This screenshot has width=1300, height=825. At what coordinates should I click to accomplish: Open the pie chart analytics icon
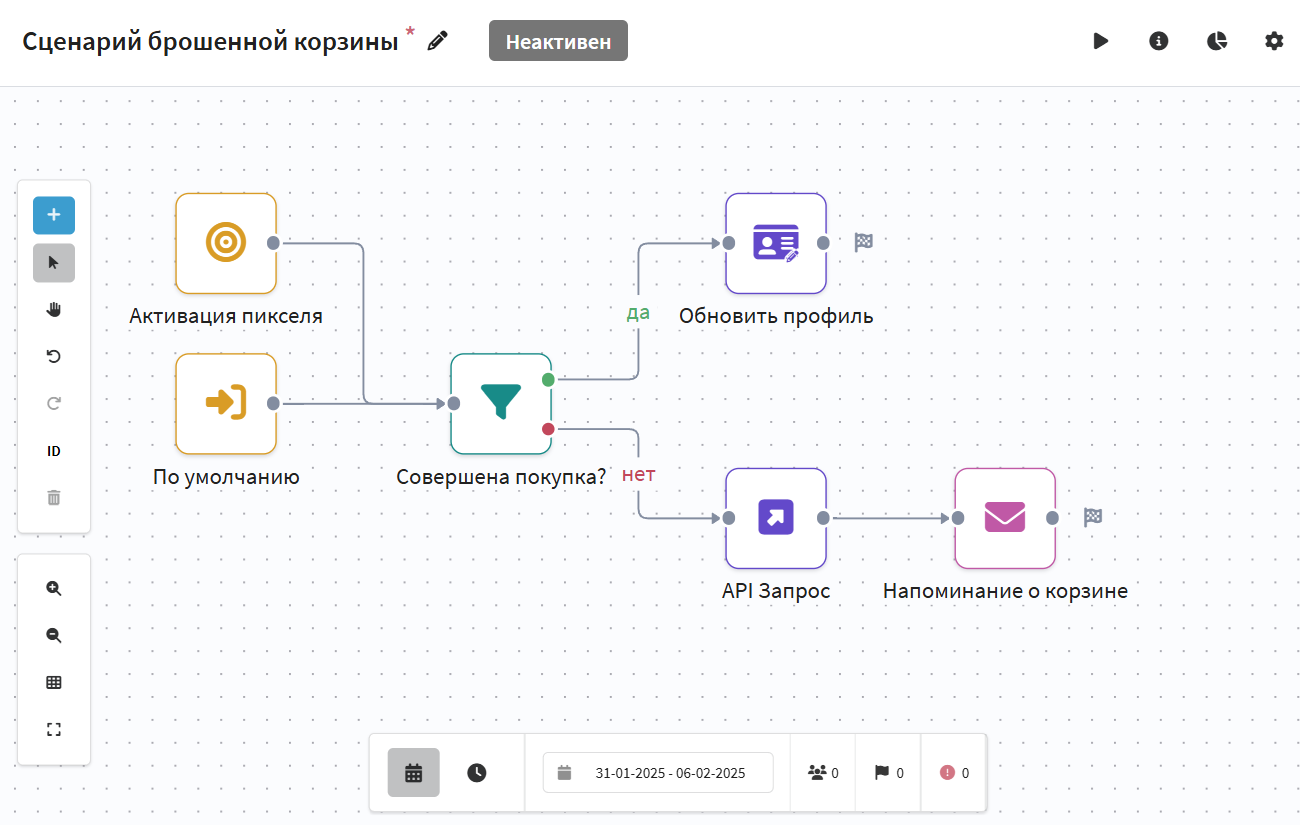1217,41
